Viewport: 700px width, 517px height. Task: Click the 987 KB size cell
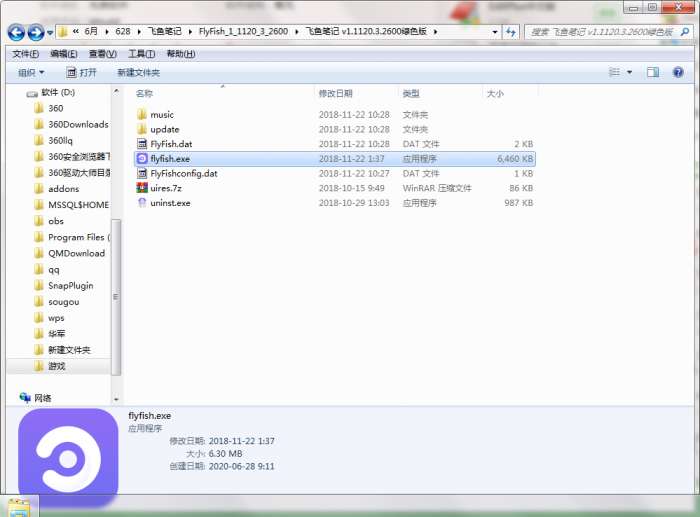518,203
